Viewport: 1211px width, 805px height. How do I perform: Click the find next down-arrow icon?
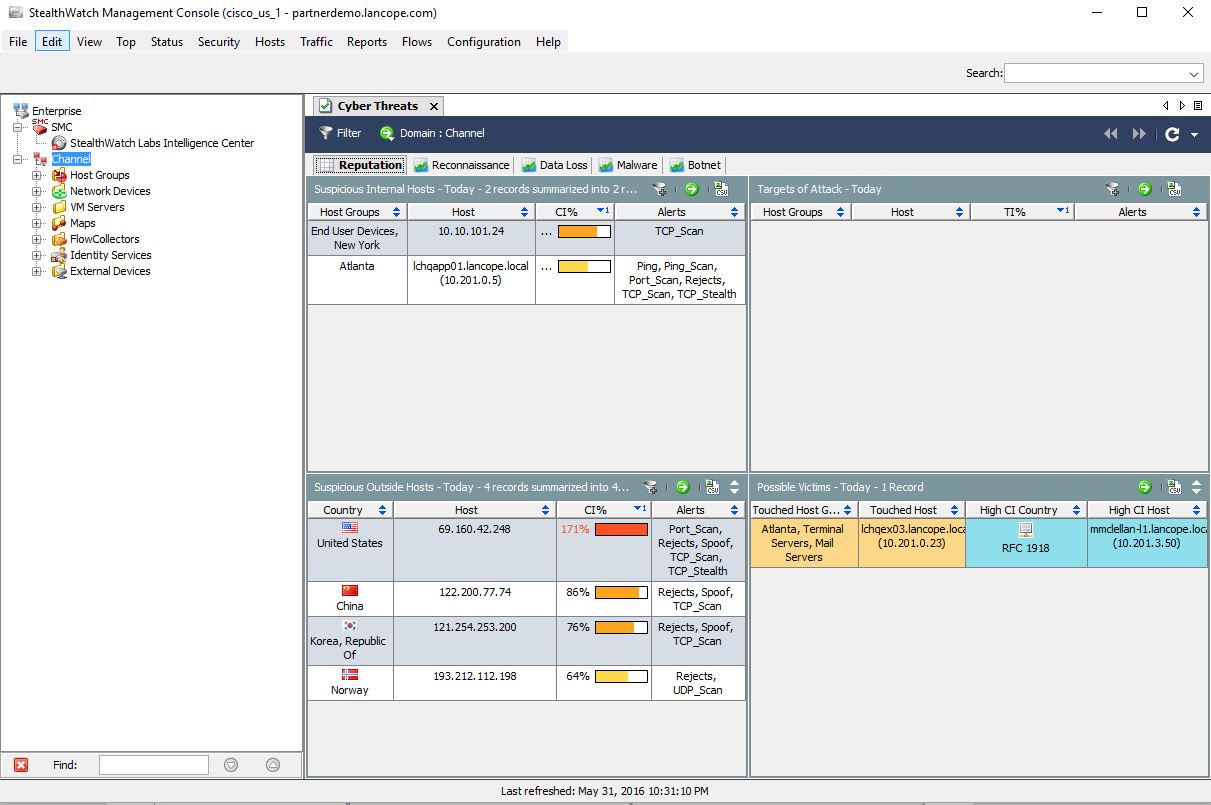pyautogui.click(x=231, y=765)
